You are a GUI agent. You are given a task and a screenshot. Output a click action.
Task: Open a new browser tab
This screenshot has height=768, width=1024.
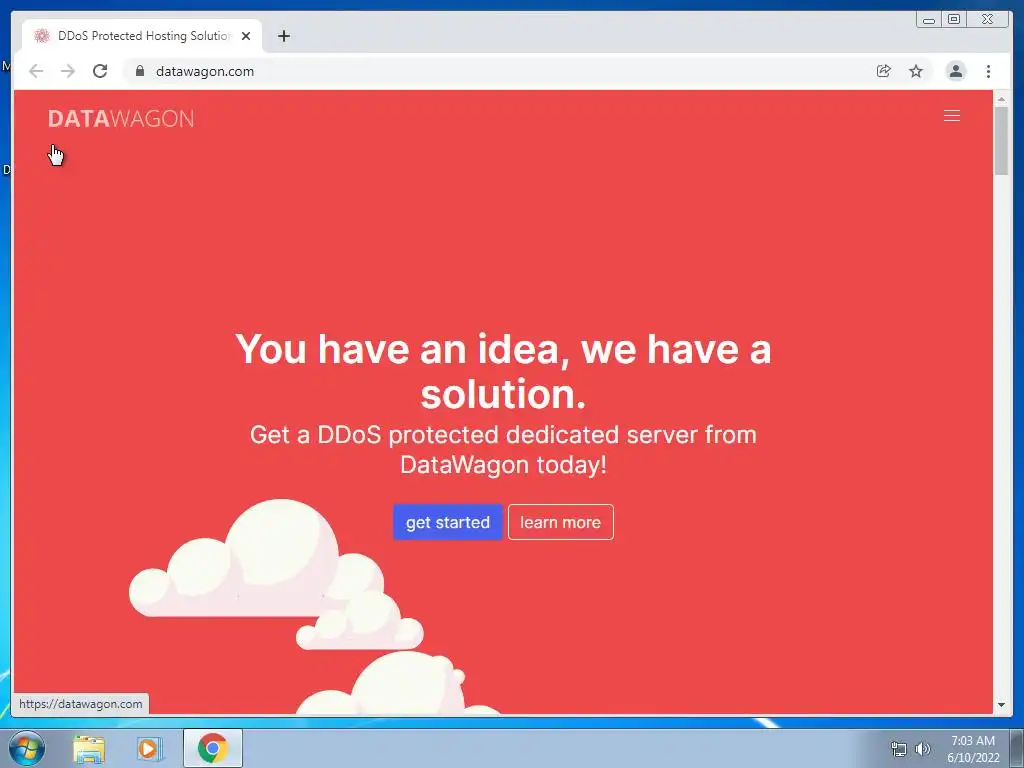[283, 36]
